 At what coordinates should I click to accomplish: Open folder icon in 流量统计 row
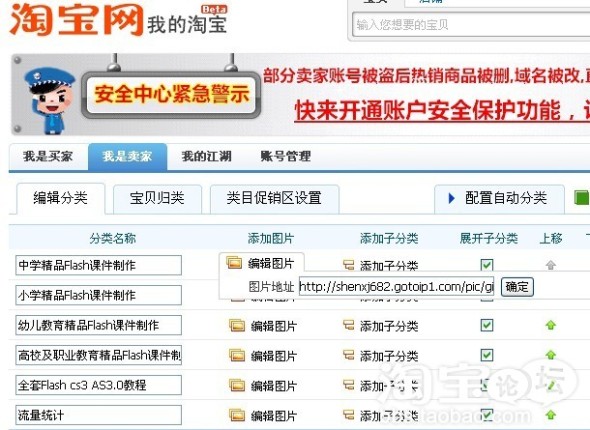pyautogui.click(x=237, y=415)
